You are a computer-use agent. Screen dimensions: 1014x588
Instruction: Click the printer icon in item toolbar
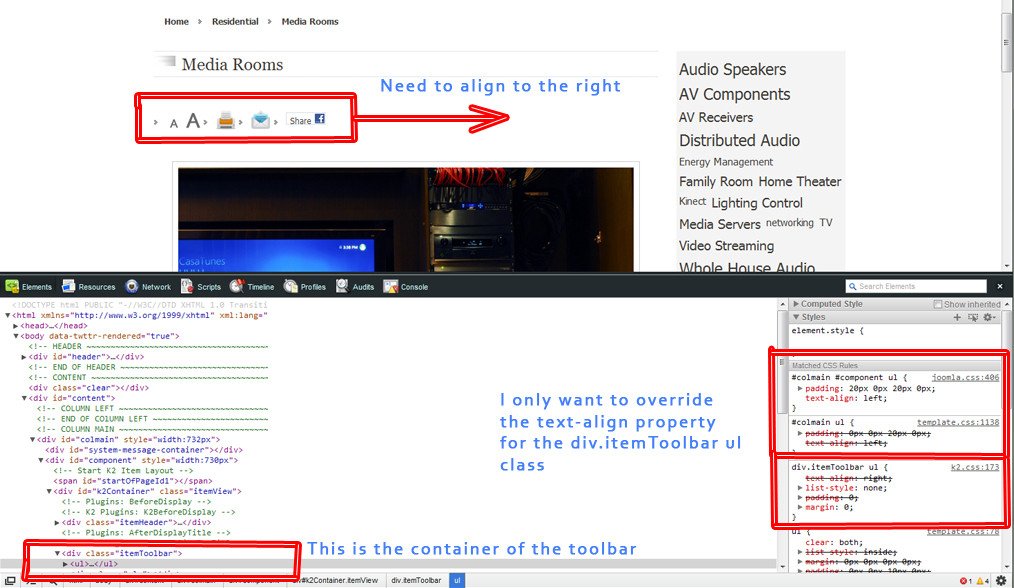[227, 121]
